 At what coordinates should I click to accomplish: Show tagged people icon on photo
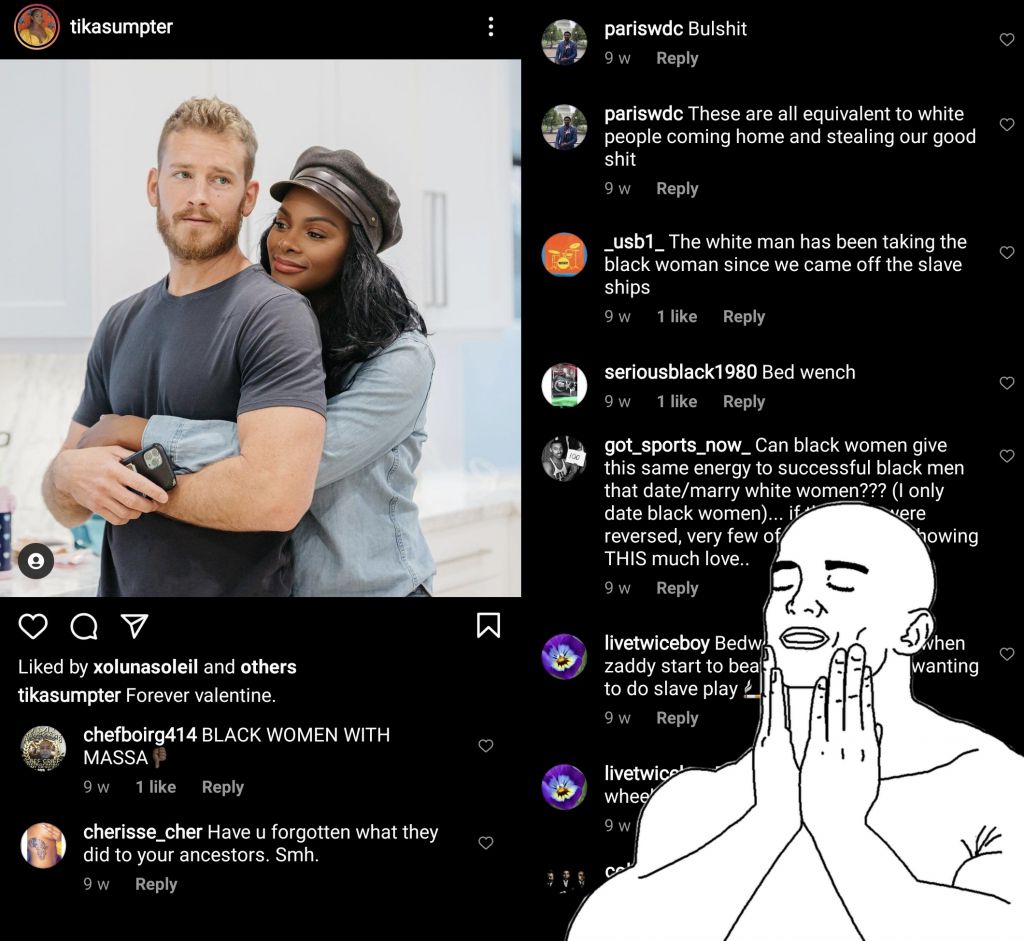click(x=36, y=561)
